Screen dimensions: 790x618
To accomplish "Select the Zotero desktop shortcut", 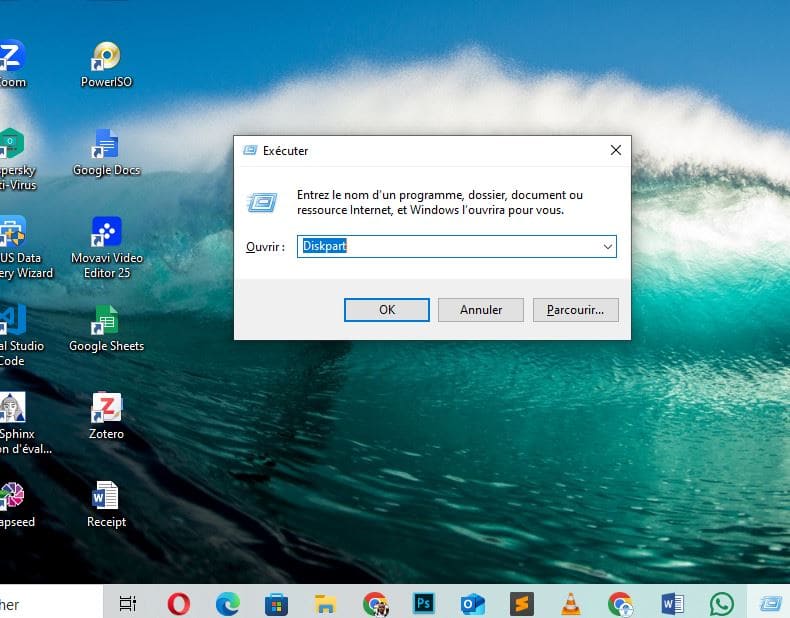I will 106,416.
